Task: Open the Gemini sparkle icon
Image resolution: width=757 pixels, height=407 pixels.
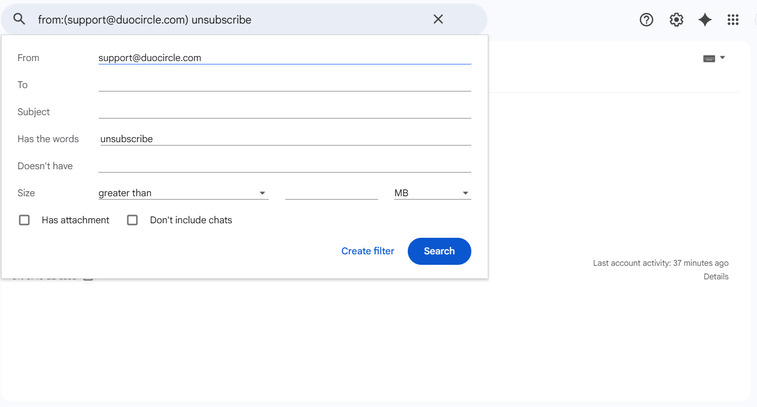Action: click(x=705, y=20)
